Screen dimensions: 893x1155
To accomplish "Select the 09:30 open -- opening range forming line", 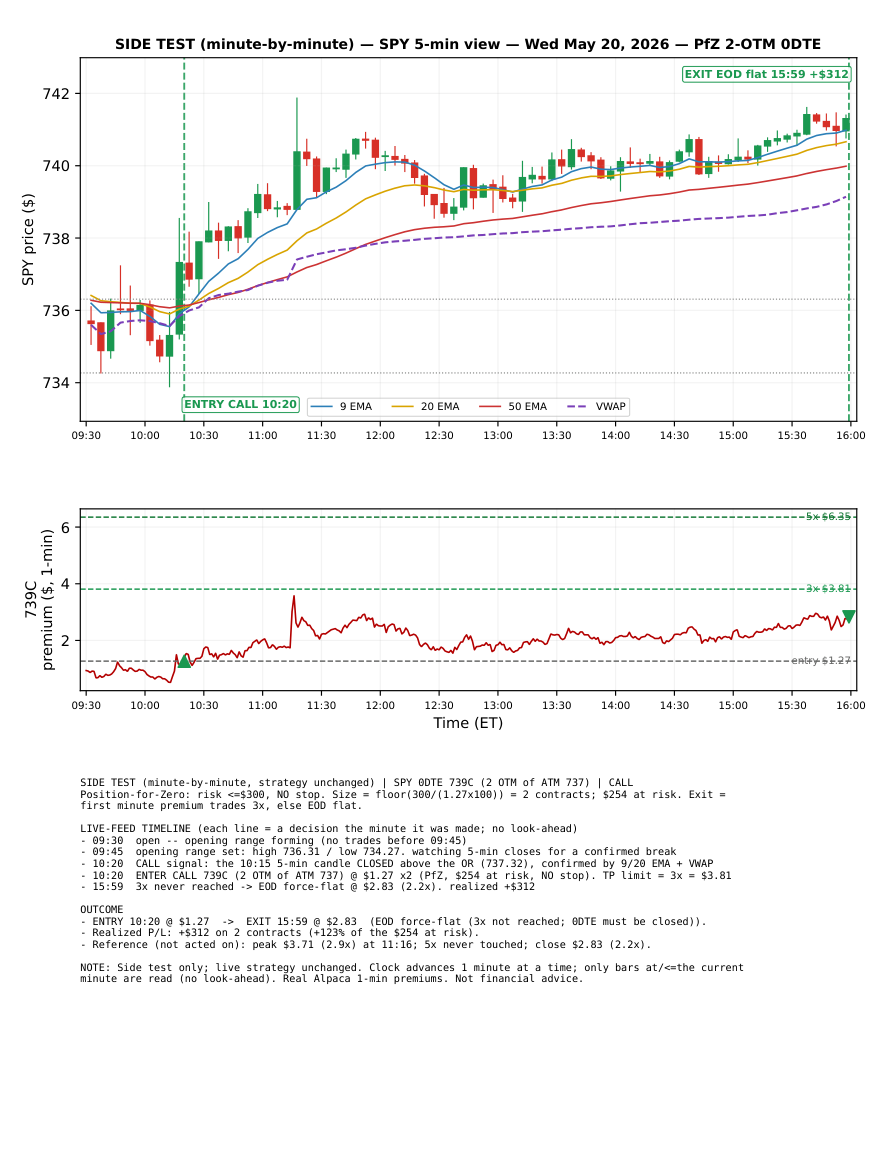I will [x=273, y=840].
